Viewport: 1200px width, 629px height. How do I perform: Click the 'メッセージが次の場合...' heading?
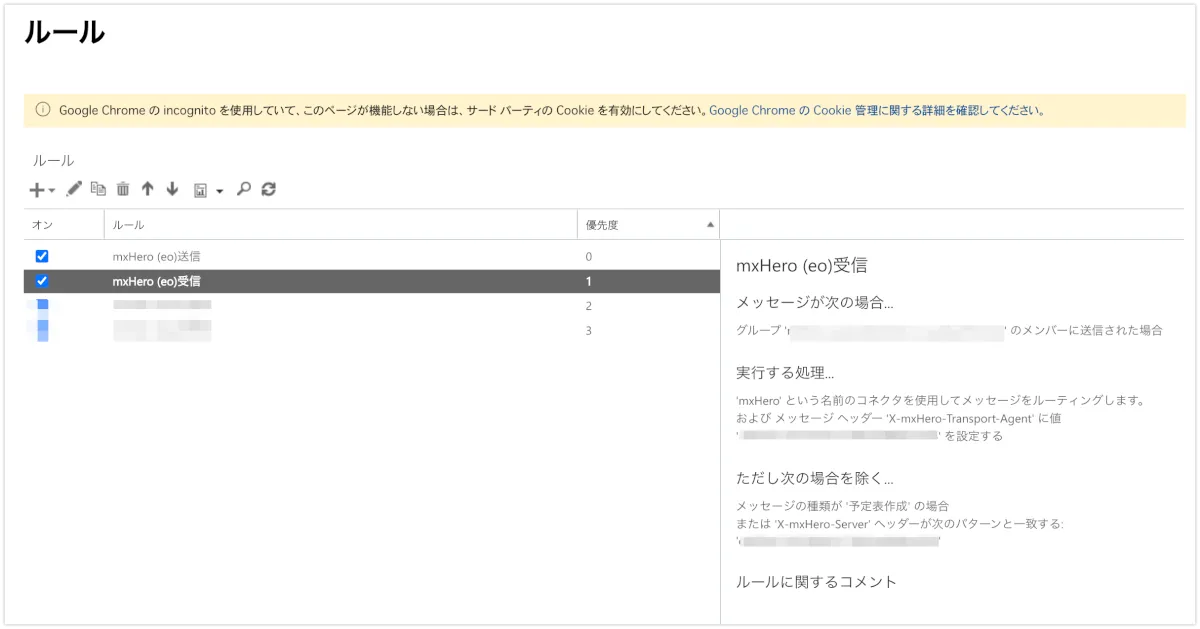[814, 302]
